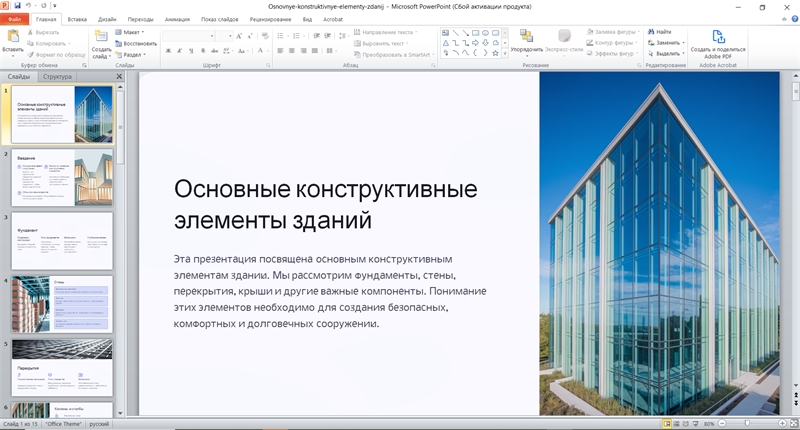Viewport: 800px width, 430px height.
Task: Close the slides thumbnail pane
Action: [x=119, y=77]
